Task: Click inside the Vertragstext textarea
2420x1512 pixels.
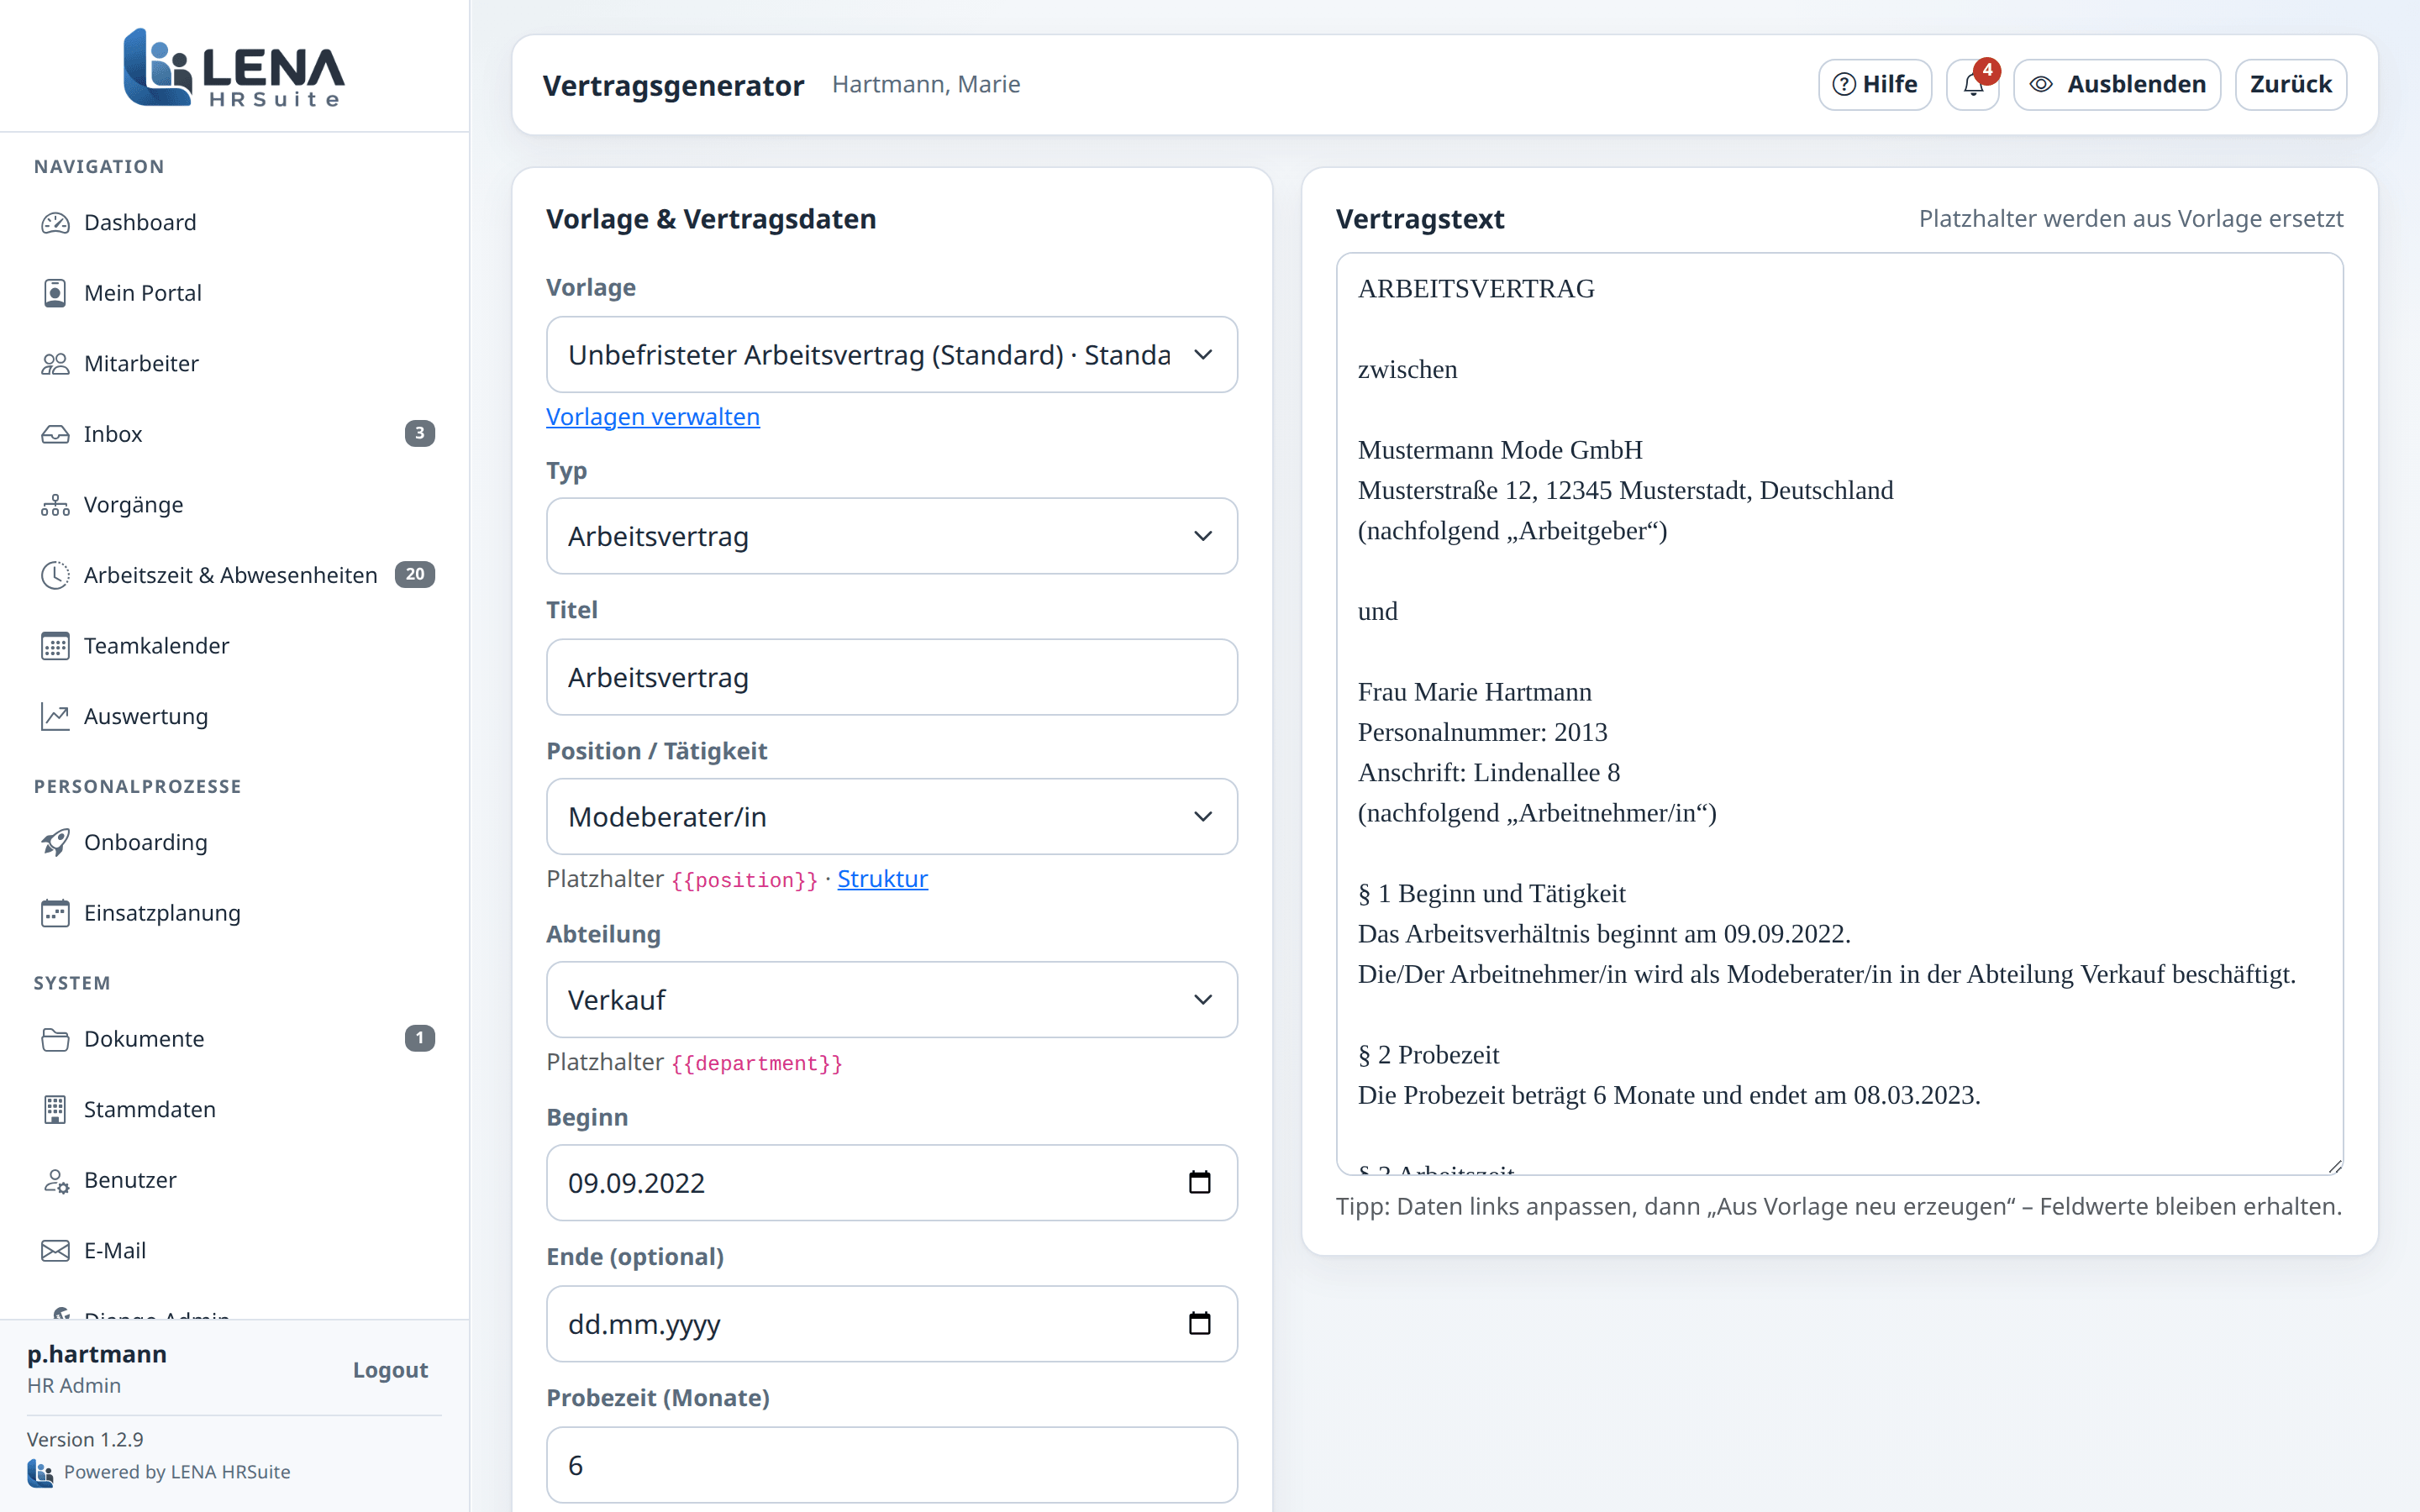Action: click(1839, 714)
